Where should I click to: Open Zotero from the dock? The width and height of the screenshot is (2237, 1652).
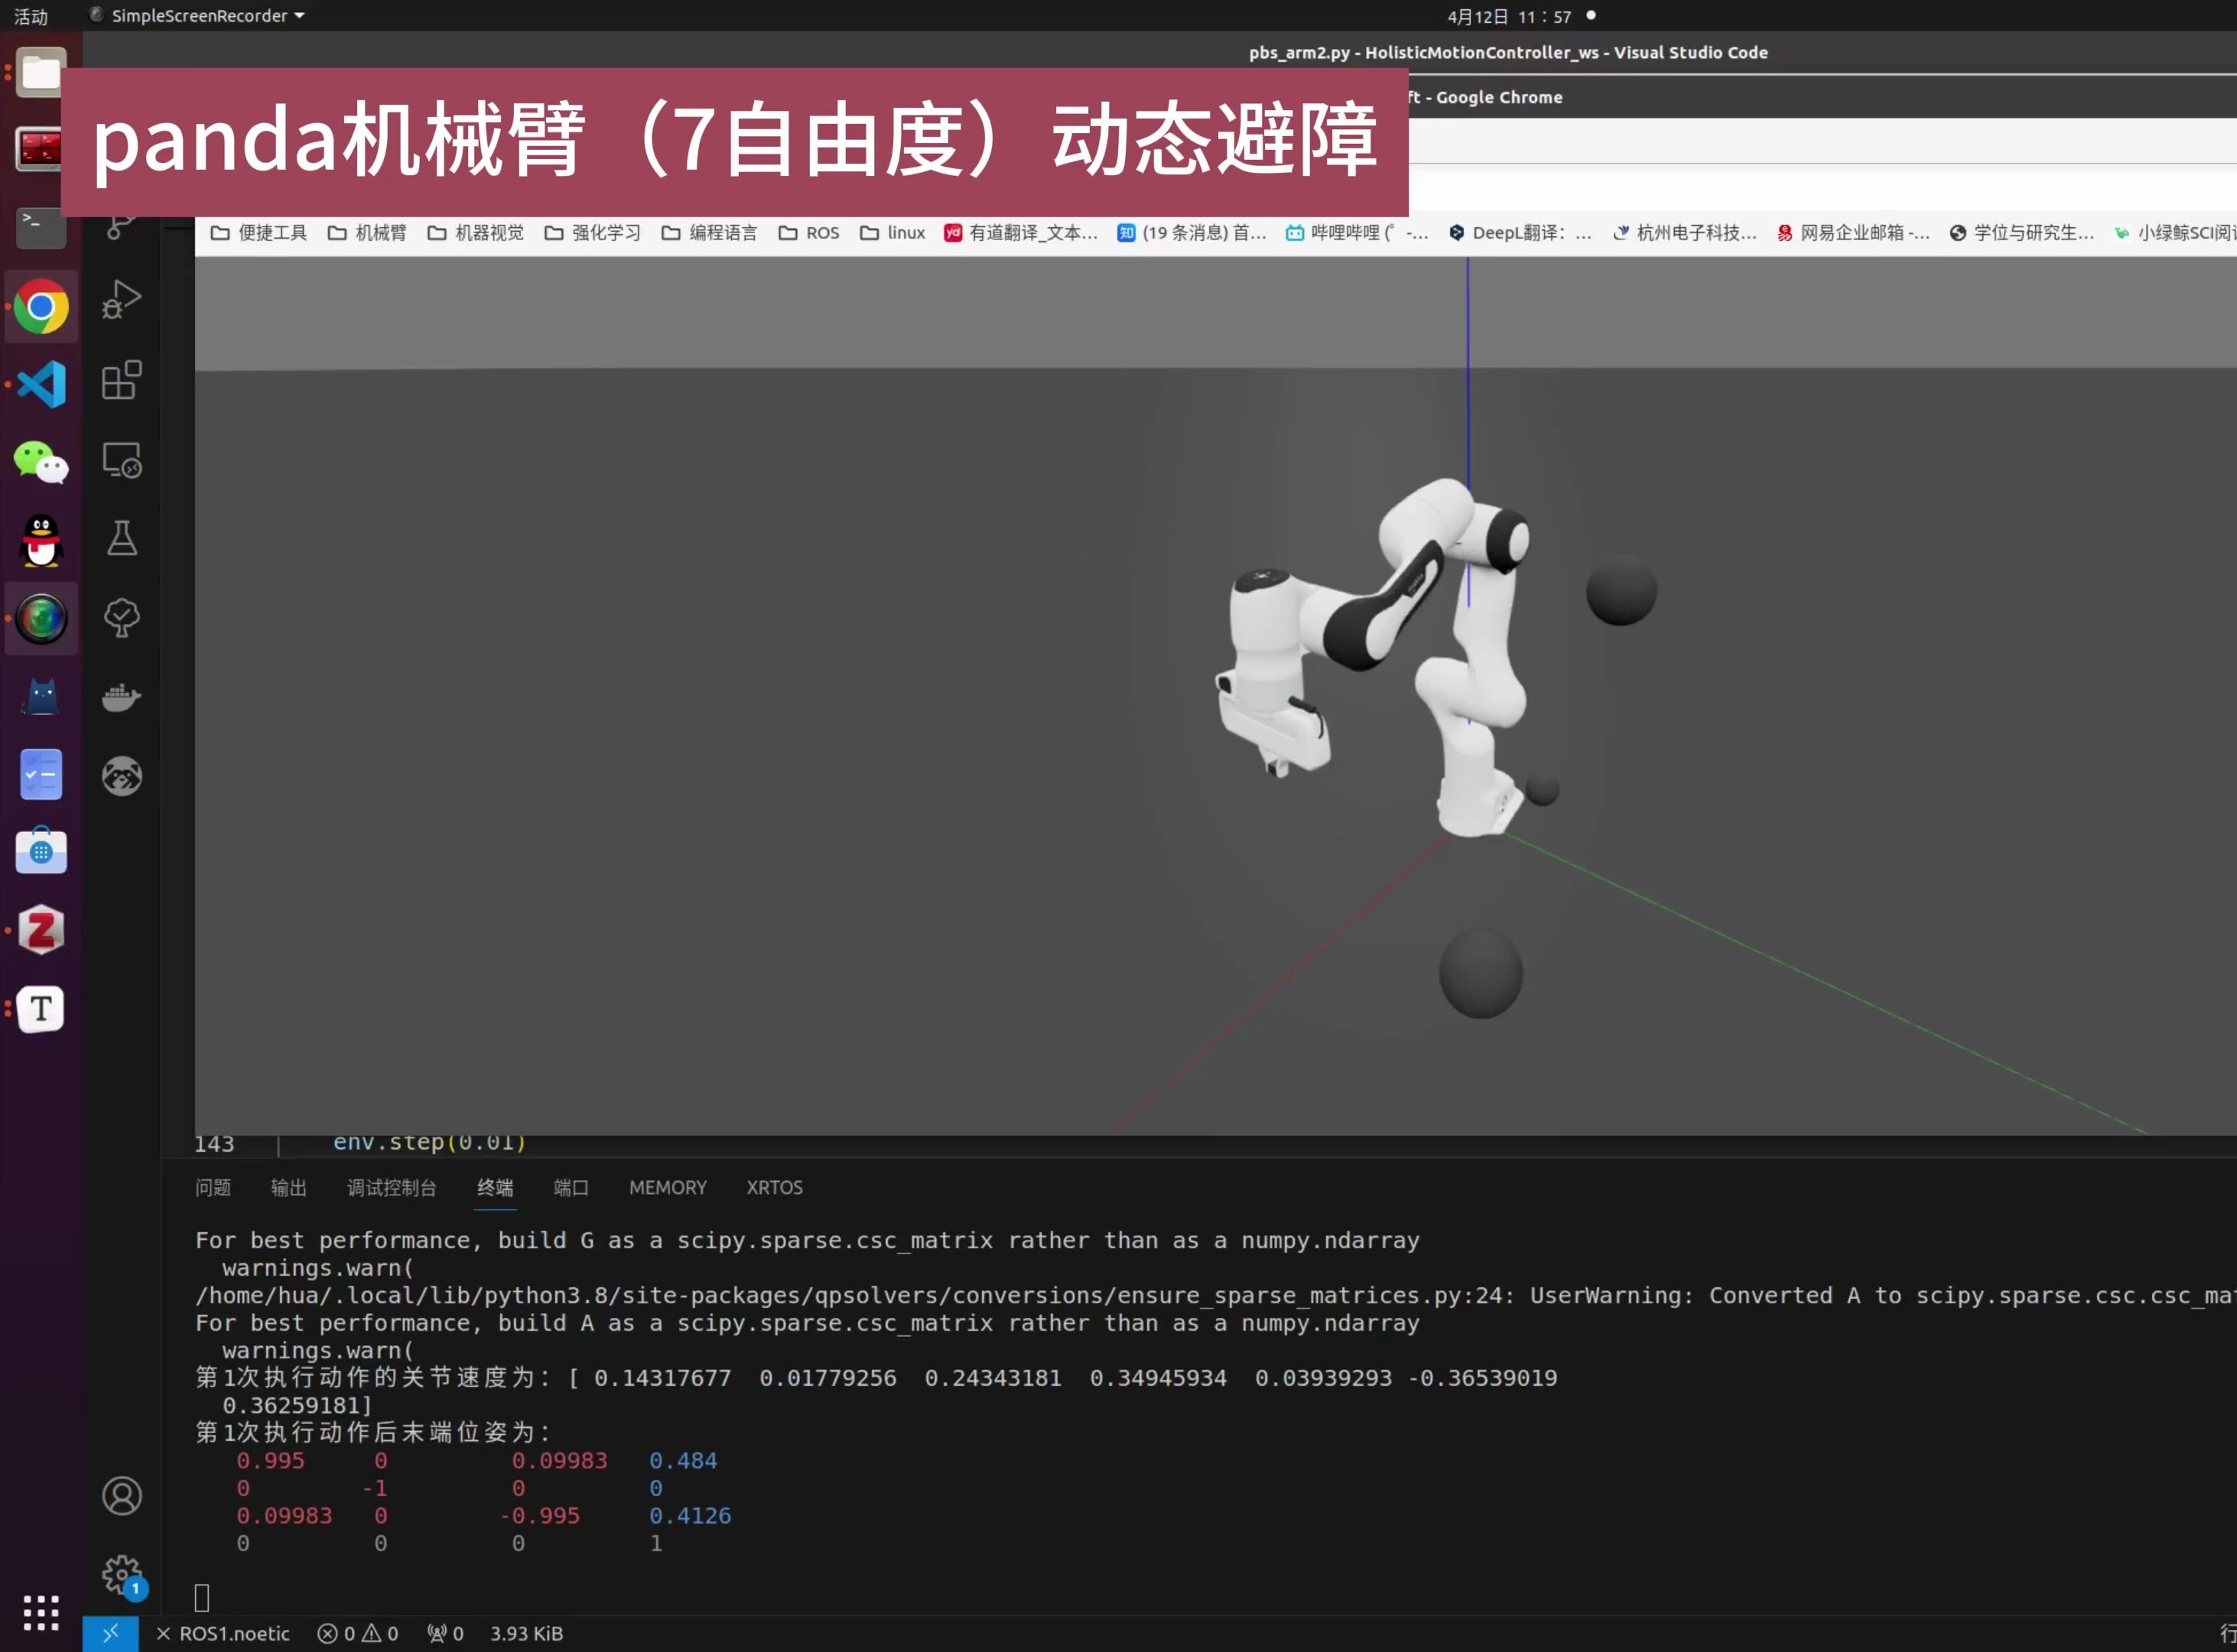[41, 930]
